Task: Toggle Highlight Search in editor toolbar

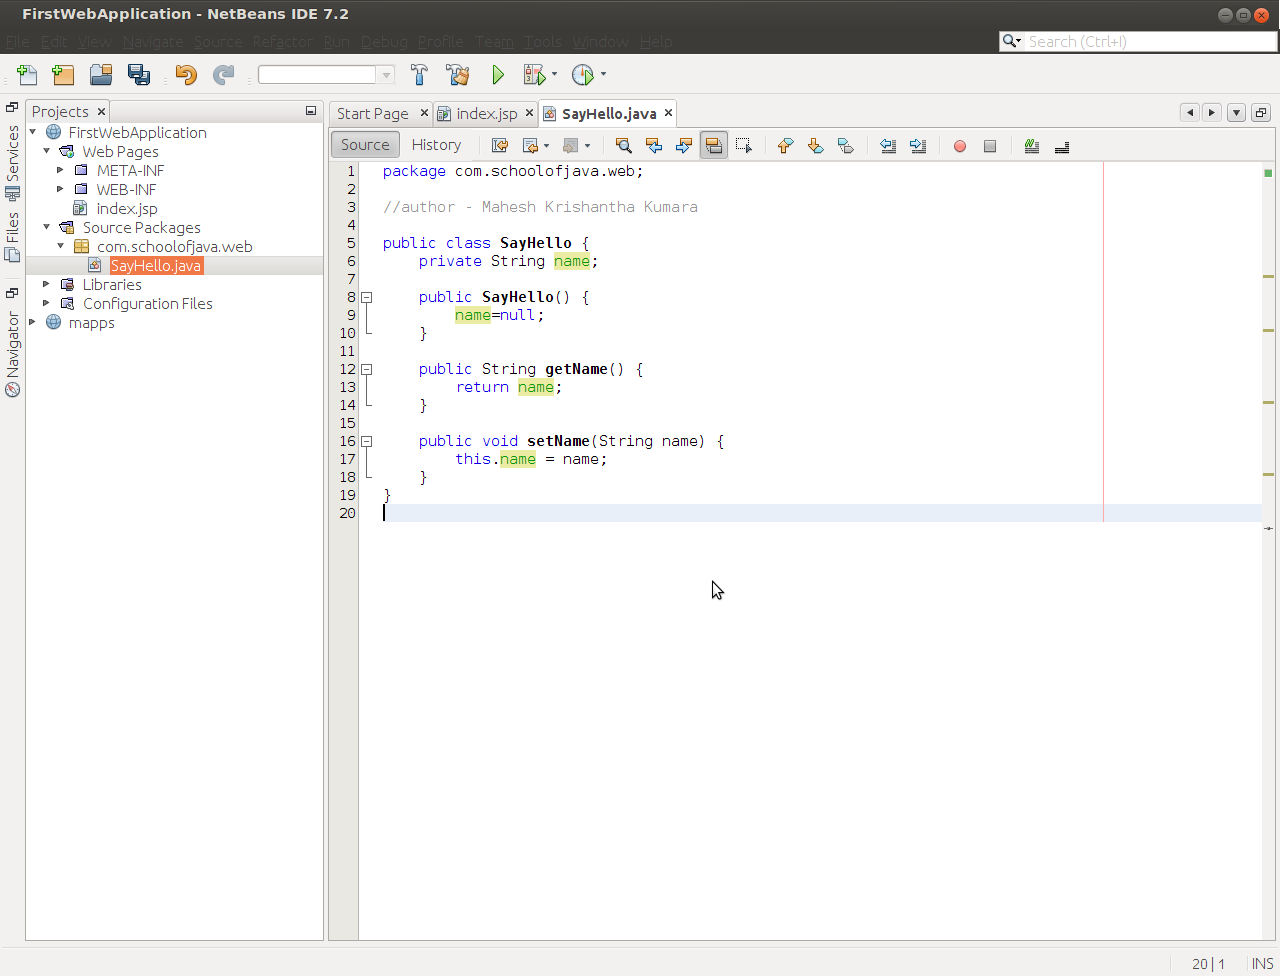Action: tap(714, 146)
